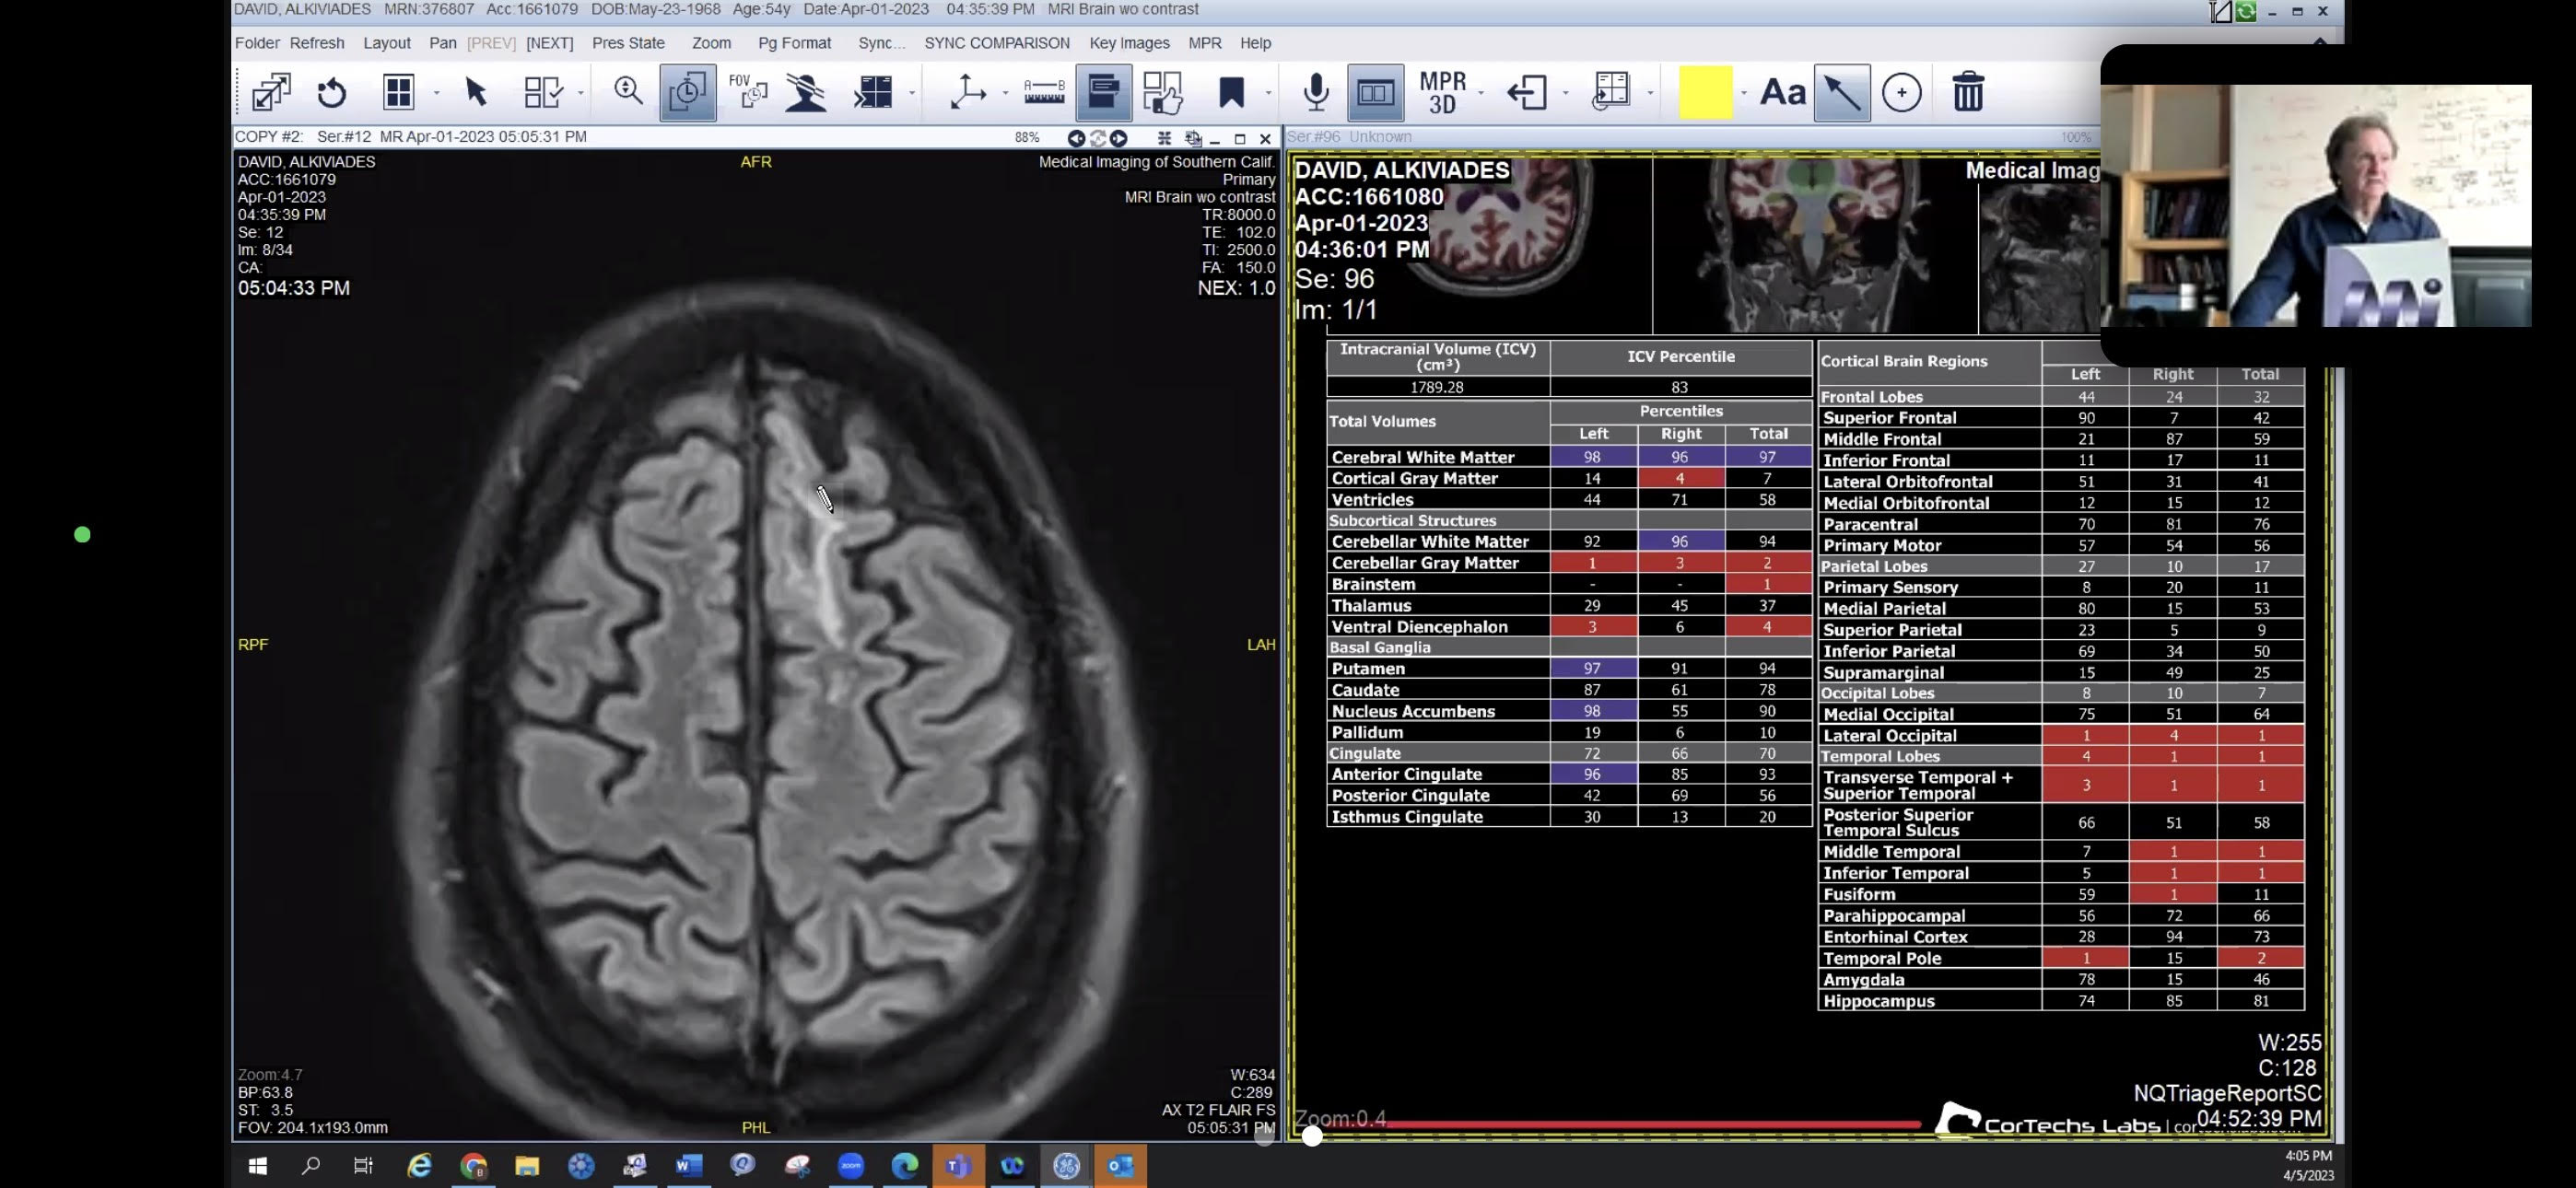
Task: Click the yellow annotation color swatch
Action: point(1705,93)
